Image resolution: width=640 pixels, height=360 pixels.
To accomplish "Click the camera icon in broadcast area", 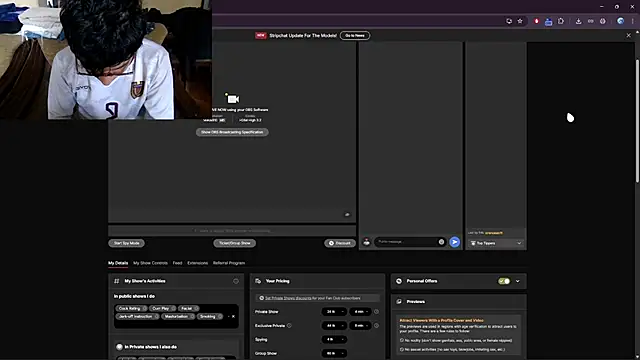I will (233, 99).
